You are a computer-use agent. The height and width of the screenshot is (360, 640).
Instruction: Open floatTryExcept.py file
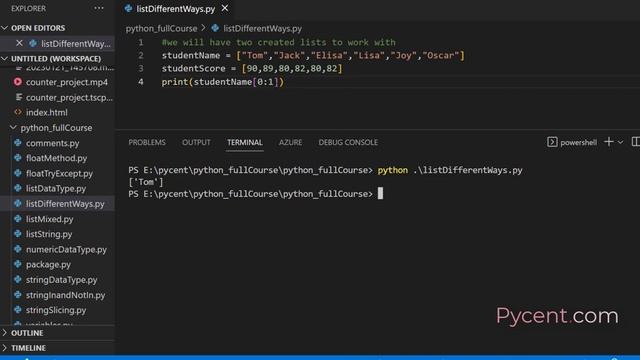[59, 173]
